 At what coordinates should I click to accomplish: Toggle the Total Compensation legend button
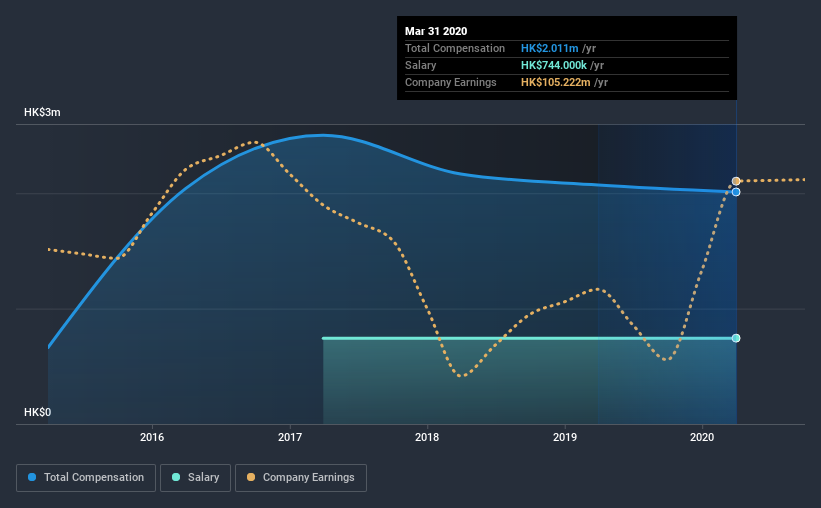click(86, 478)
